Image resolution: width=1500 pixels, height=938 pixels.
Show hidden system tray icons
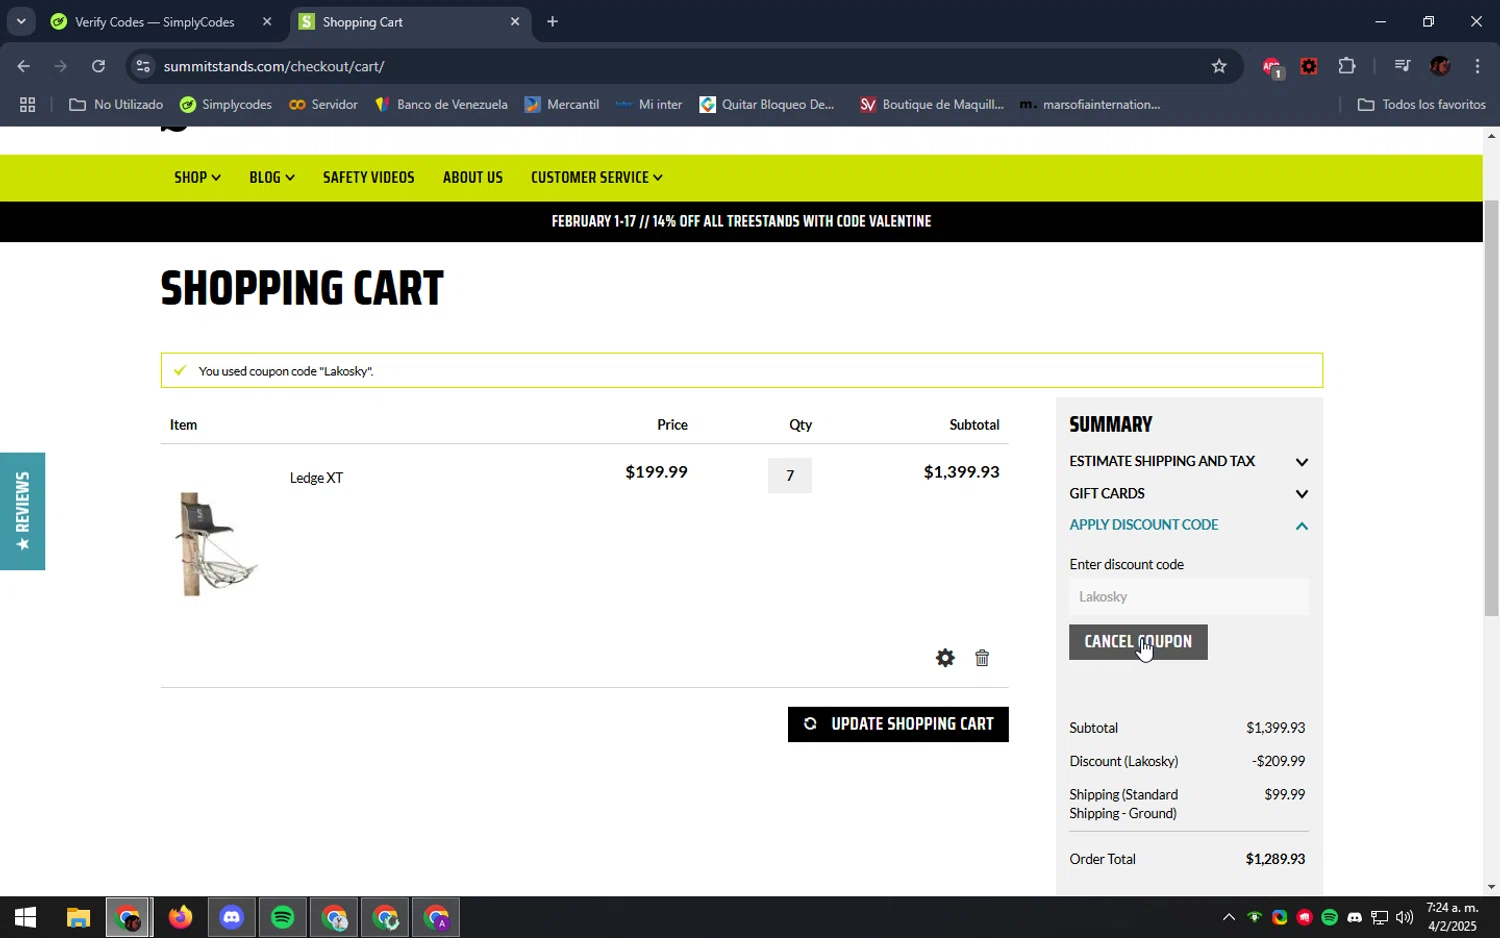[x=1229, y=917]
